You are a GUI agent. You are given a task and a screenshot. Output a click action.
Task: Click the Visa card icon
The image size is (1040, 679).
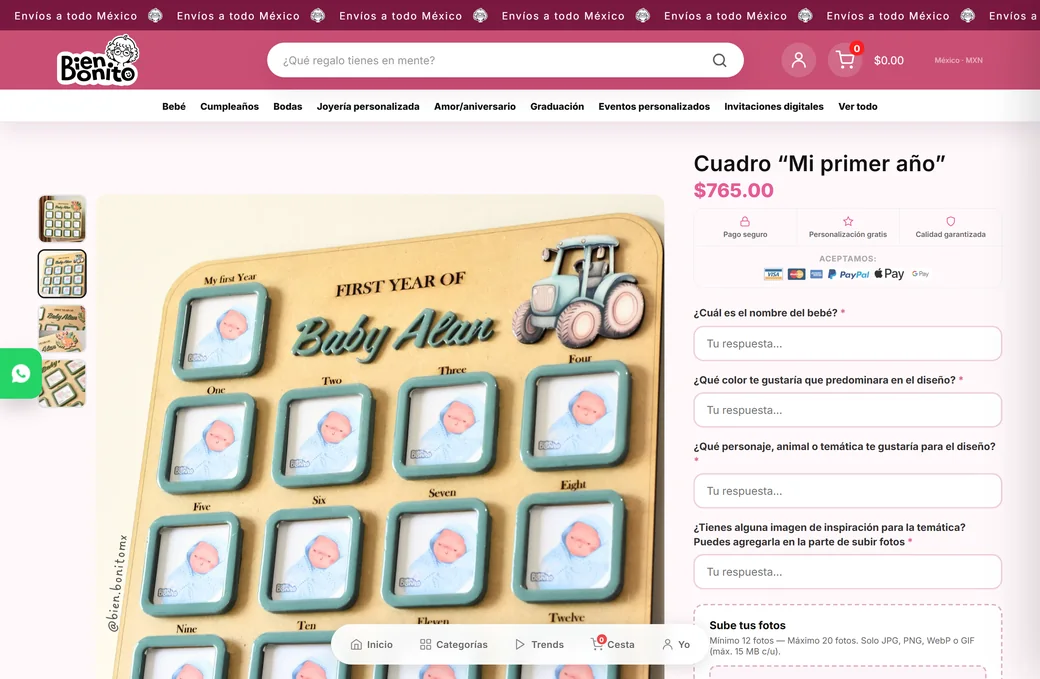773,274
